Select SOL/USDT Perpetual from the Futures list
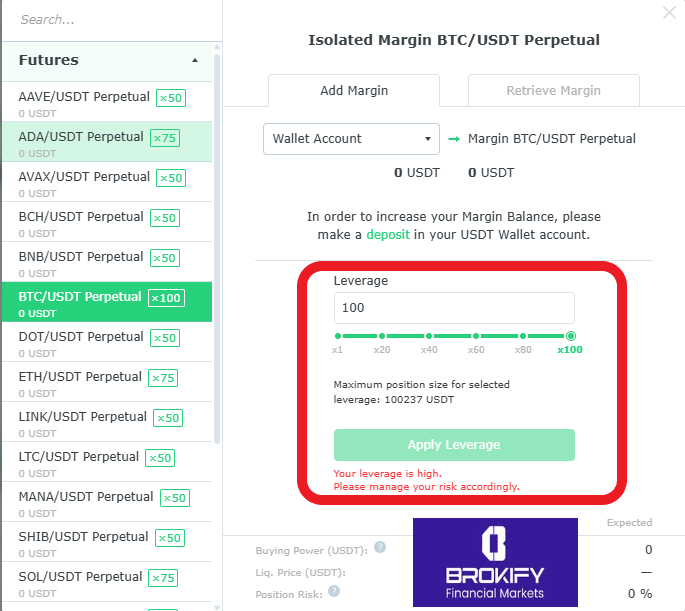 [80, 577]
